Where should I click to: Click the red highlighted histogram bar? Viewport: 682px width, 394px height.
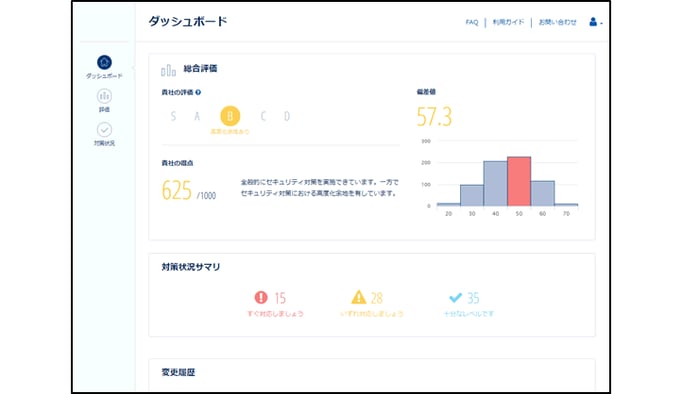[519, 181]
